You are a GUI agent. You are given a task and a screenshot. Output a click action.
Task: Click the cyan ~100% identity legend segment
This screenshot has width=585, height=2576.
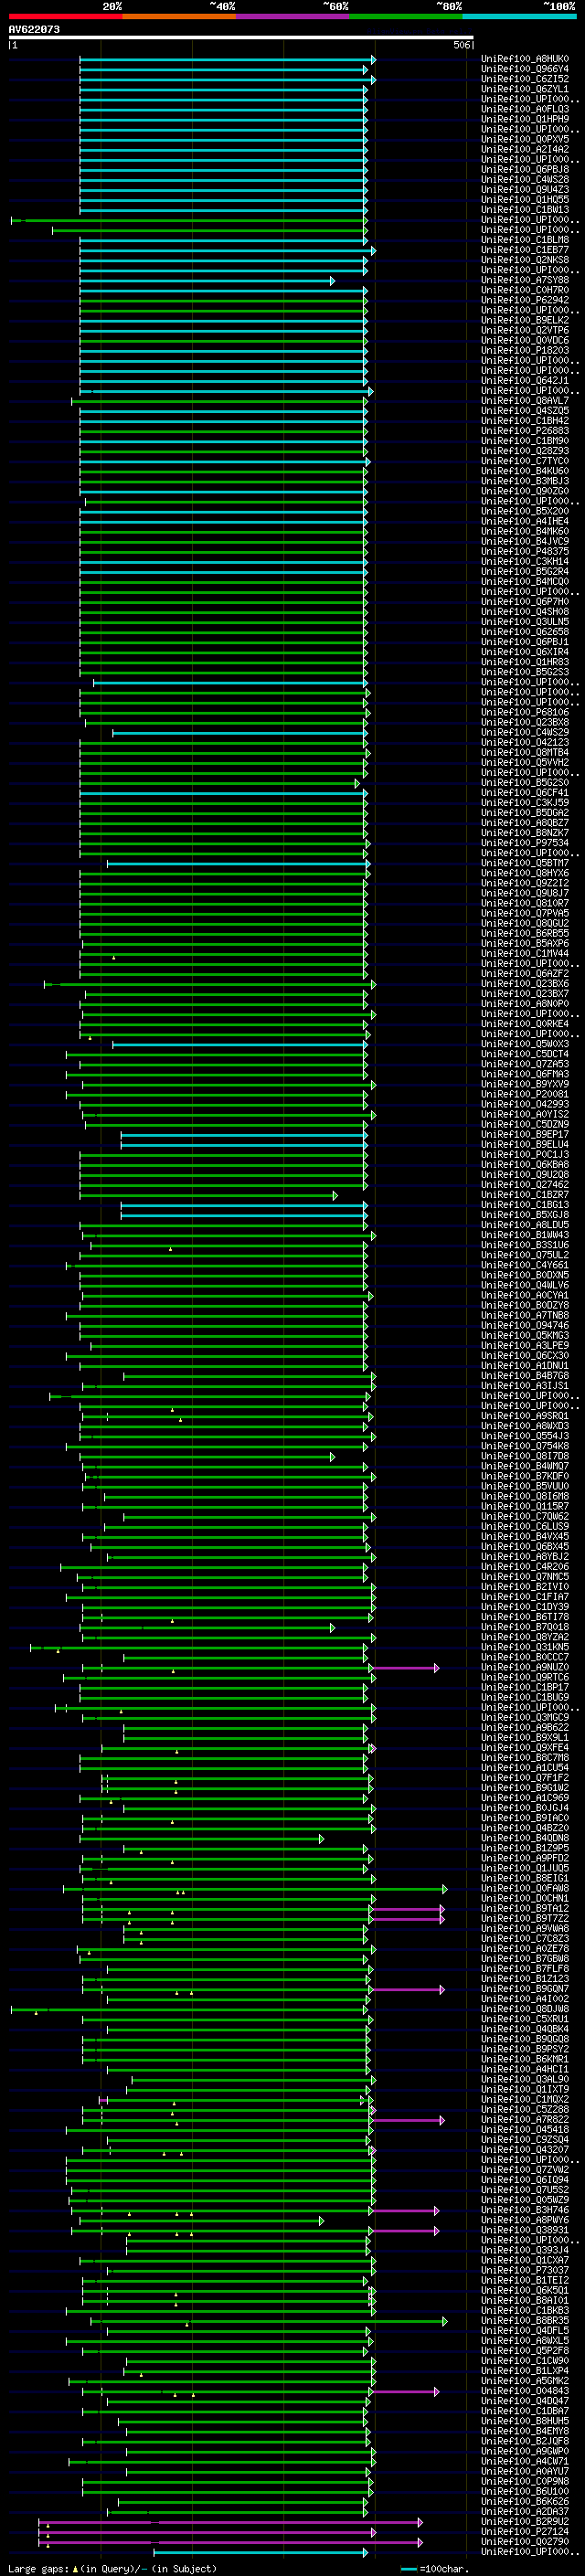(520, 16)
